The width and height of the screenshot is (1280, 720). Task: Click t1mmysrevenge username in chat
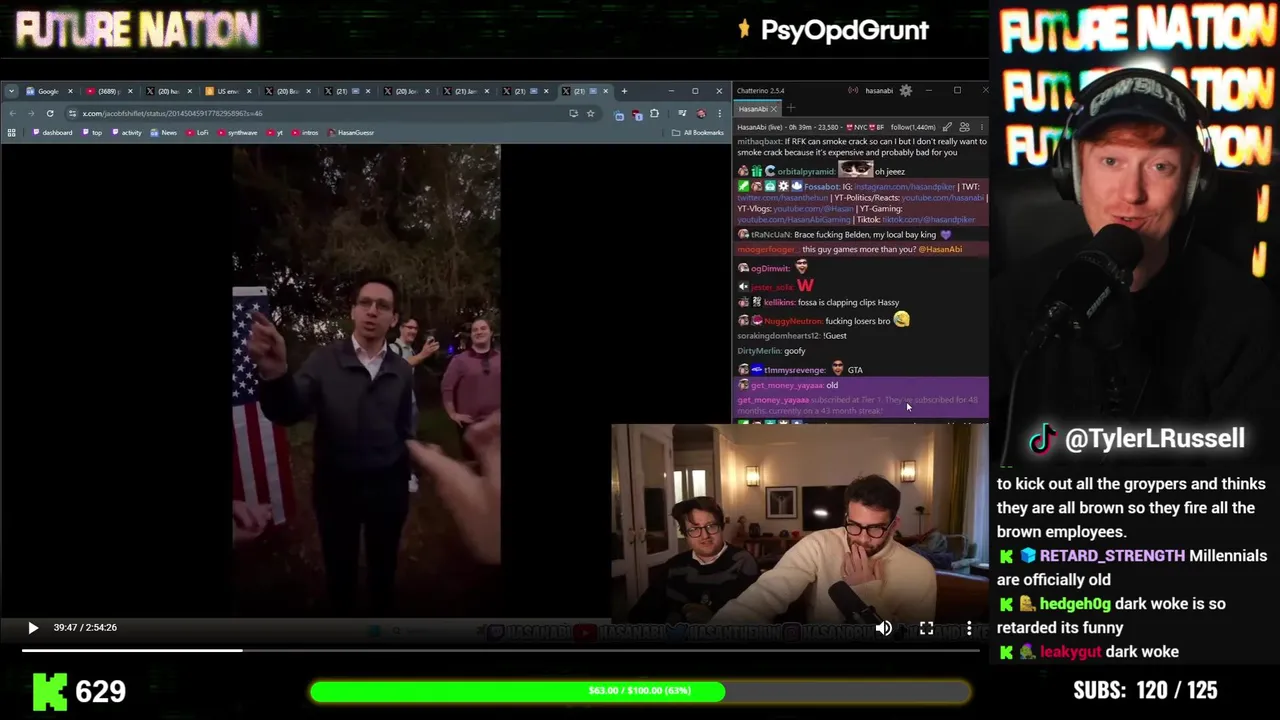coord(795,370)
